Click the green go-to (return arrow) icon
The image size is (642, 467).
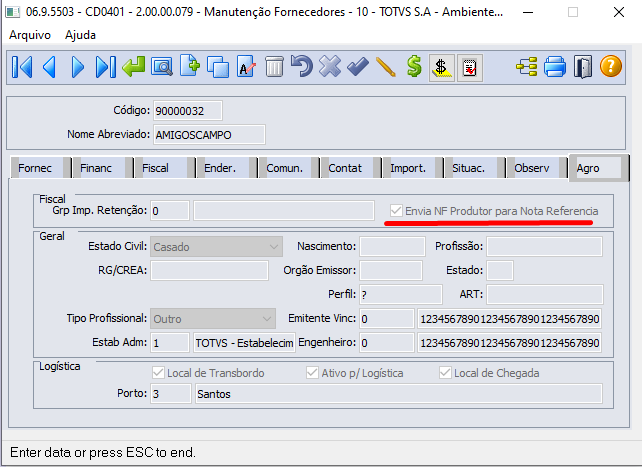(133, 67)
